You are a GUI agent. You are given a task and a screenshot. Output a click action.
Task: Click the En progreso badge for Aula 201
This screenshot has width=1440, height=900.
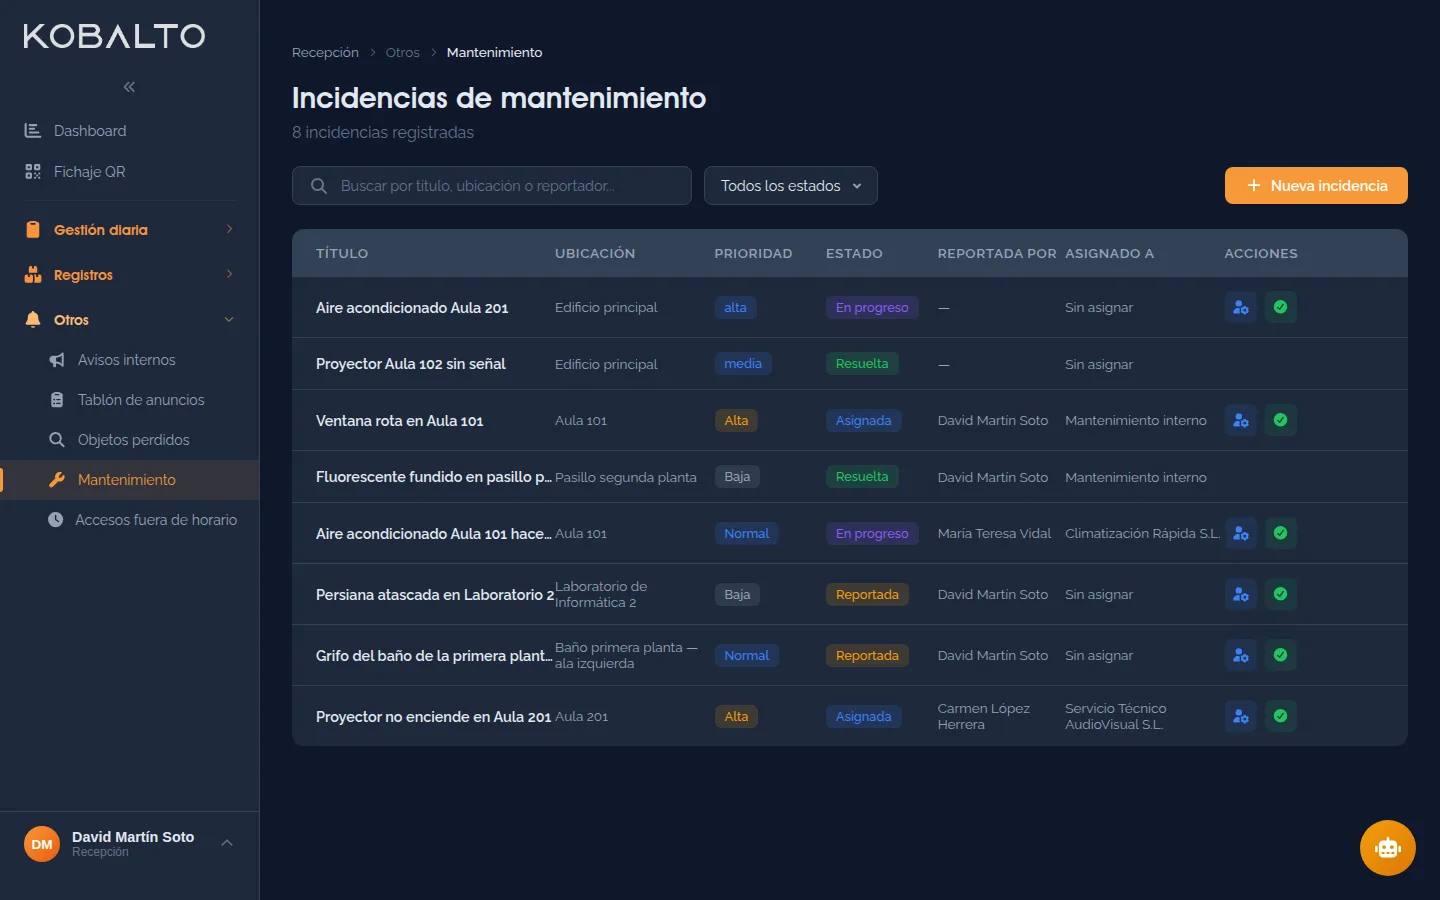pyautogui.click(x=872, y=307)
